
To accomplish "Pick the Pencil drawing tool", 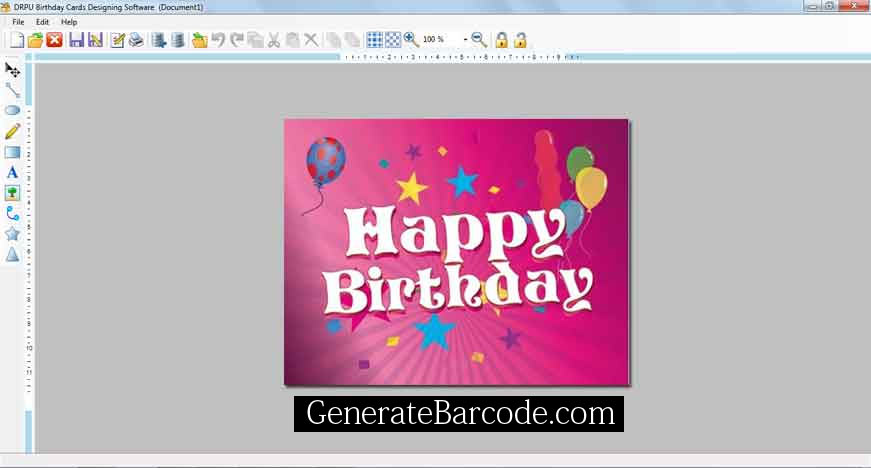I will click(x=12, y=131).
